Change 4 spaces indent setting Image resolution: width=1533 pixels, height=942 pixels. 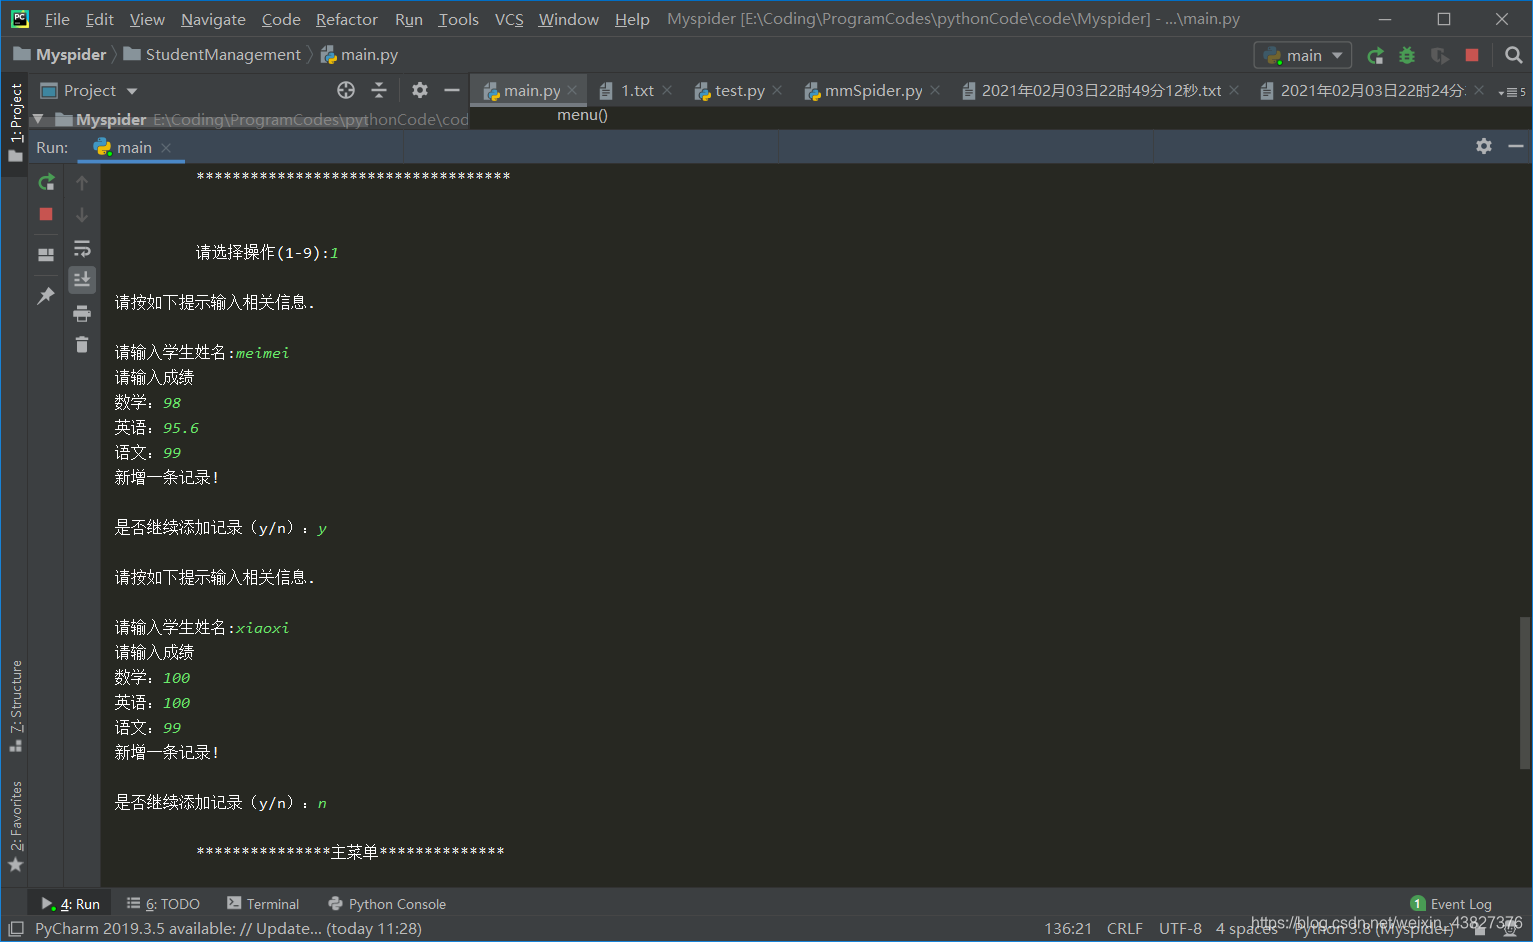point(1246,929)
